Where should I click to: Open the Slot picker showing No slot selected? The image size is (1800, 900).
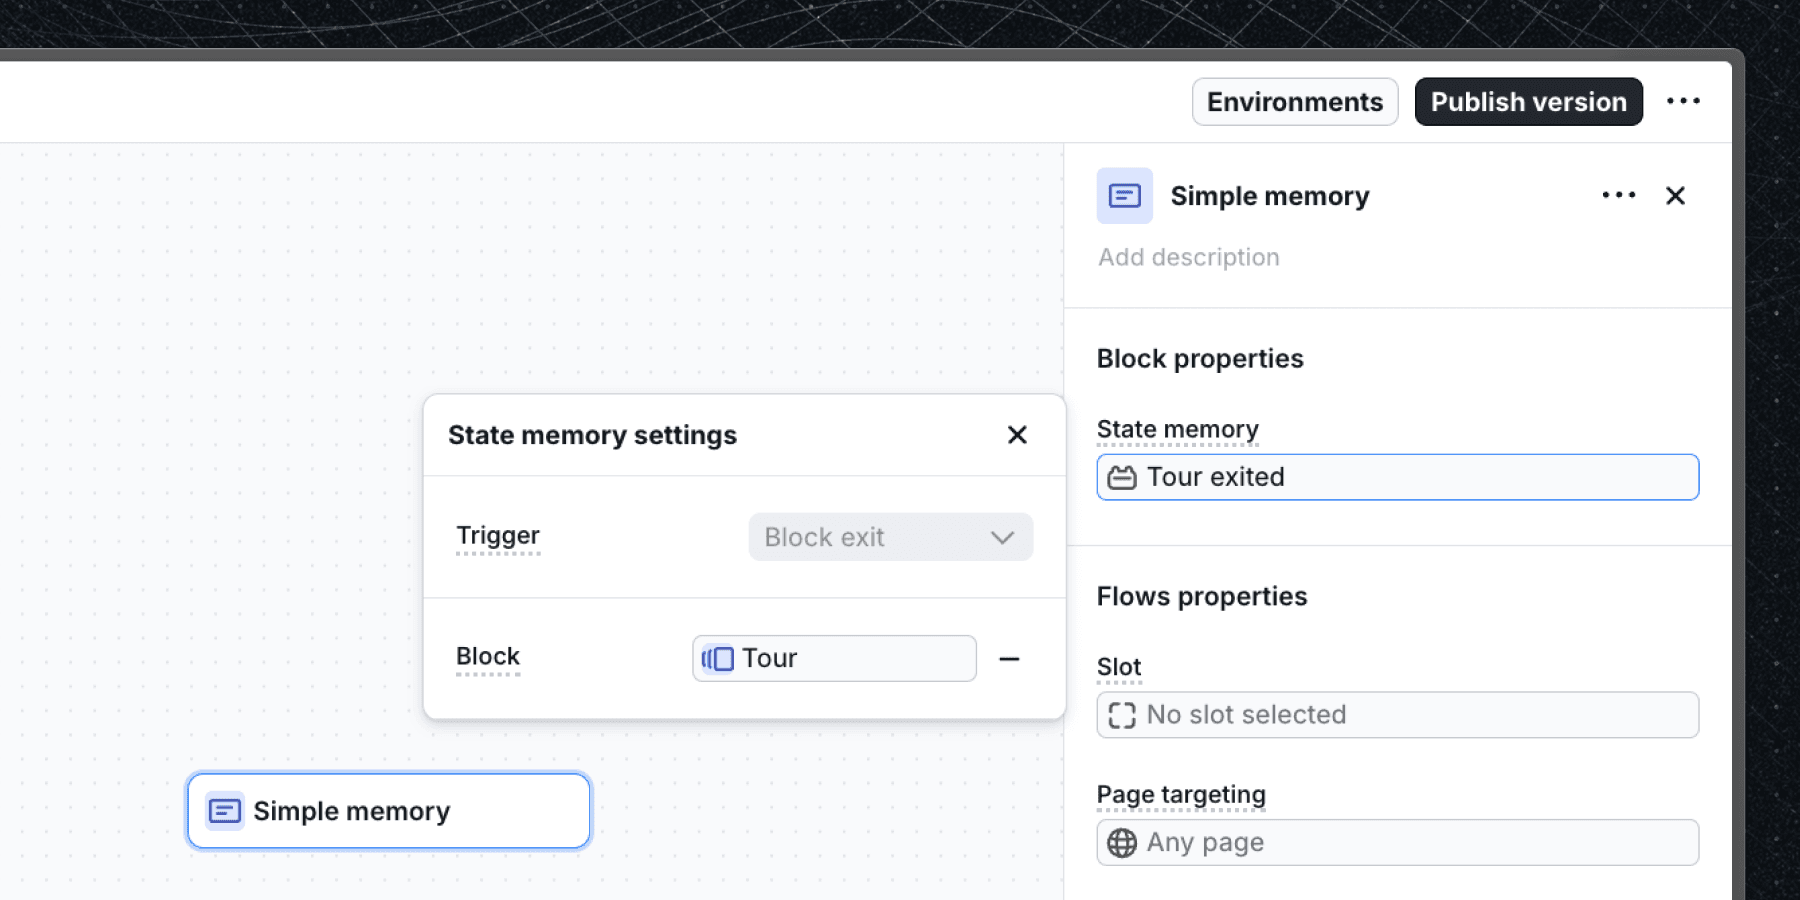click(1397, 714)
